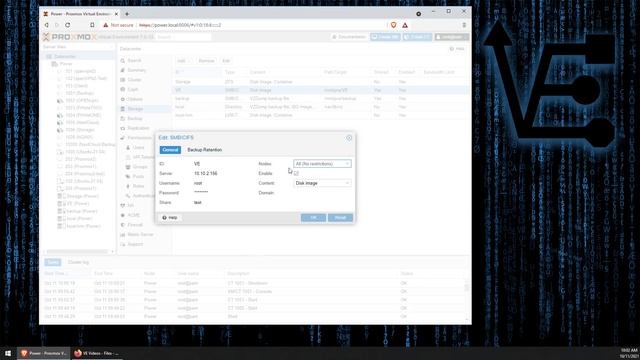Open the Help button in the Datacenter panel
The height and width of the screenshot is (360, 640).
click(x=457, y=49)
